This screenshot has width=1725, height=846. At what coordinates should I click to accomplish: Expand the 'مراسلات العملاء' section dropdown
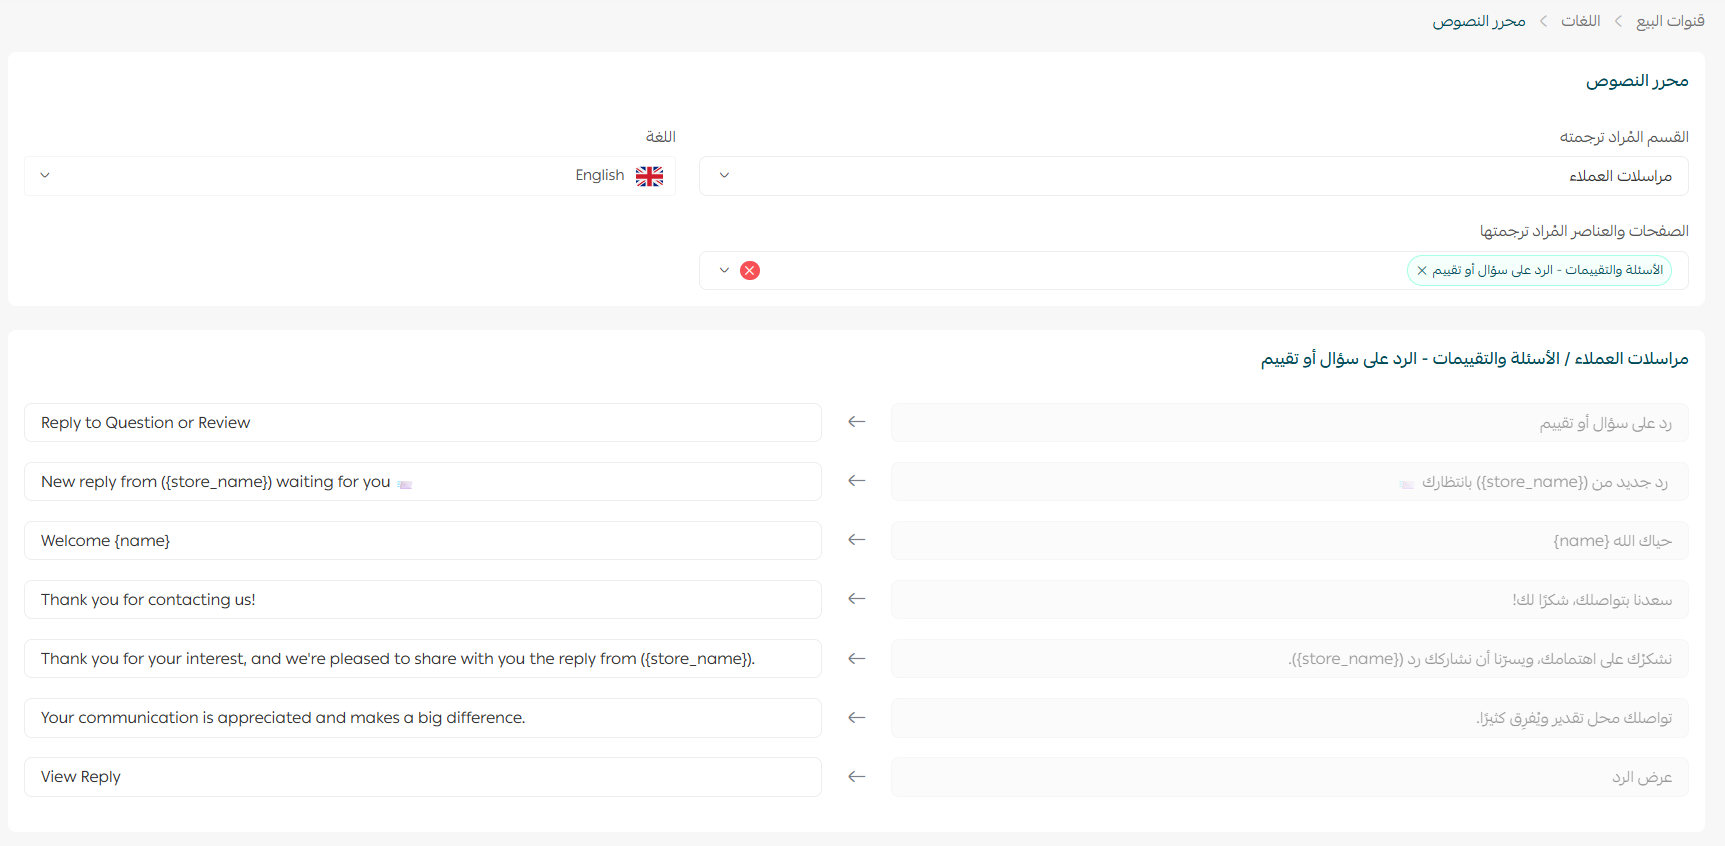(x=1193, y=176)
